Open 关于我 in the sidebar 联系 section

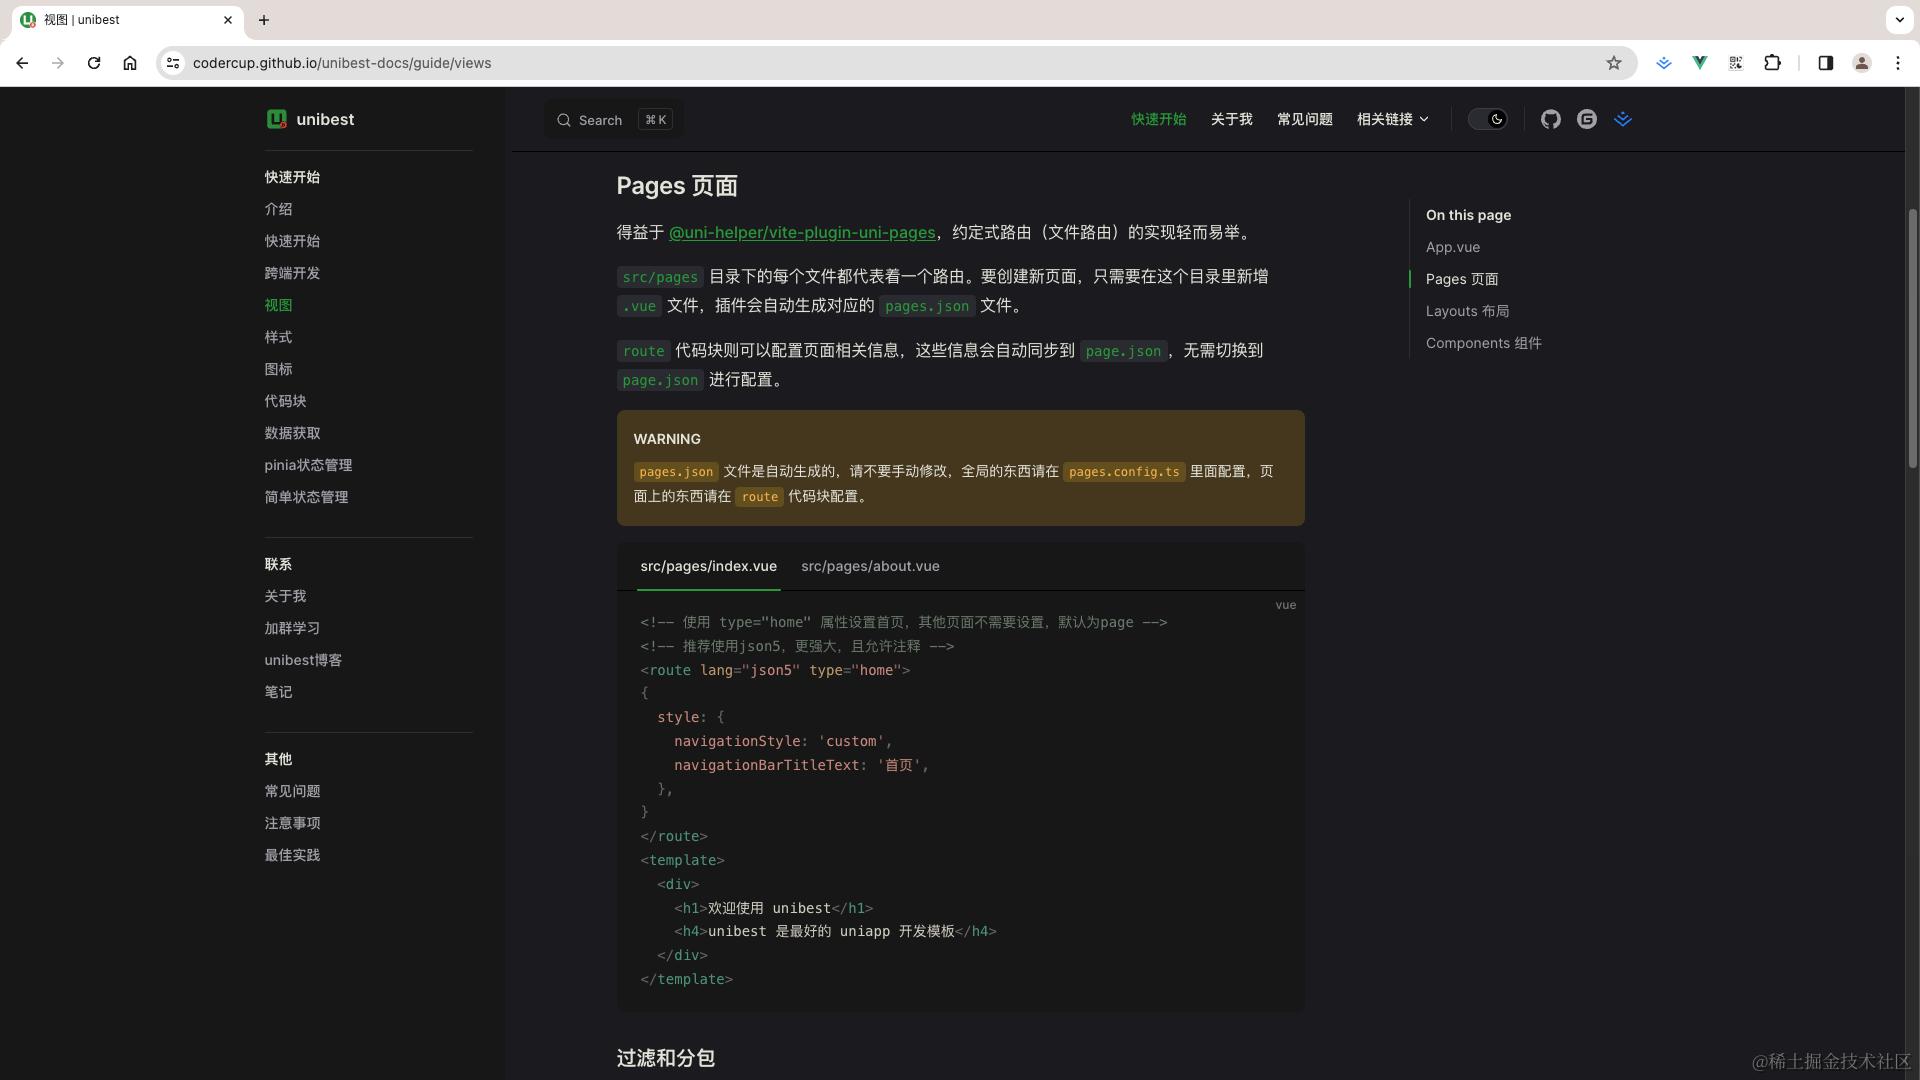pyautogui.click(x=286, y=597)
